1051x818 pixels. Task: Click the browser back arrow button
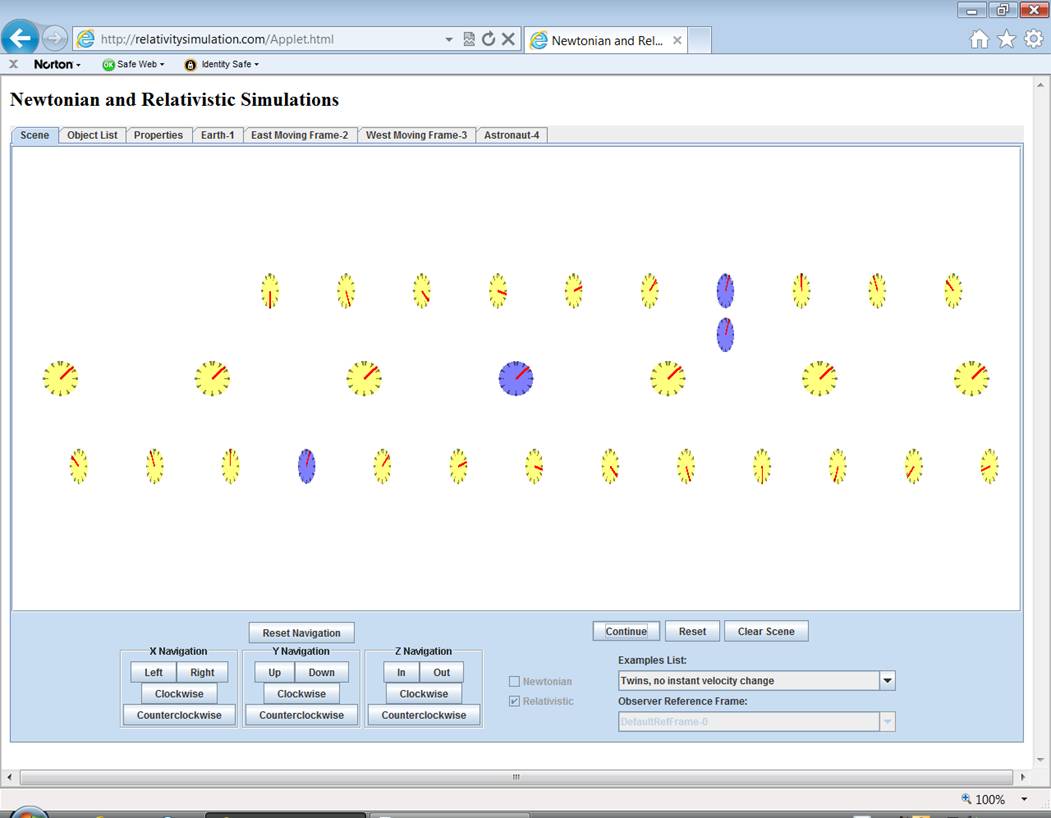click(20, 39)
